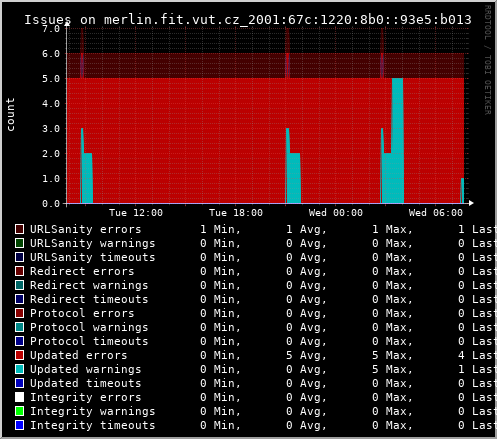This screenshot has height=439, width=497.
Task: Click the URLSanity timeouts legend swatch
Action: [19, 257]
